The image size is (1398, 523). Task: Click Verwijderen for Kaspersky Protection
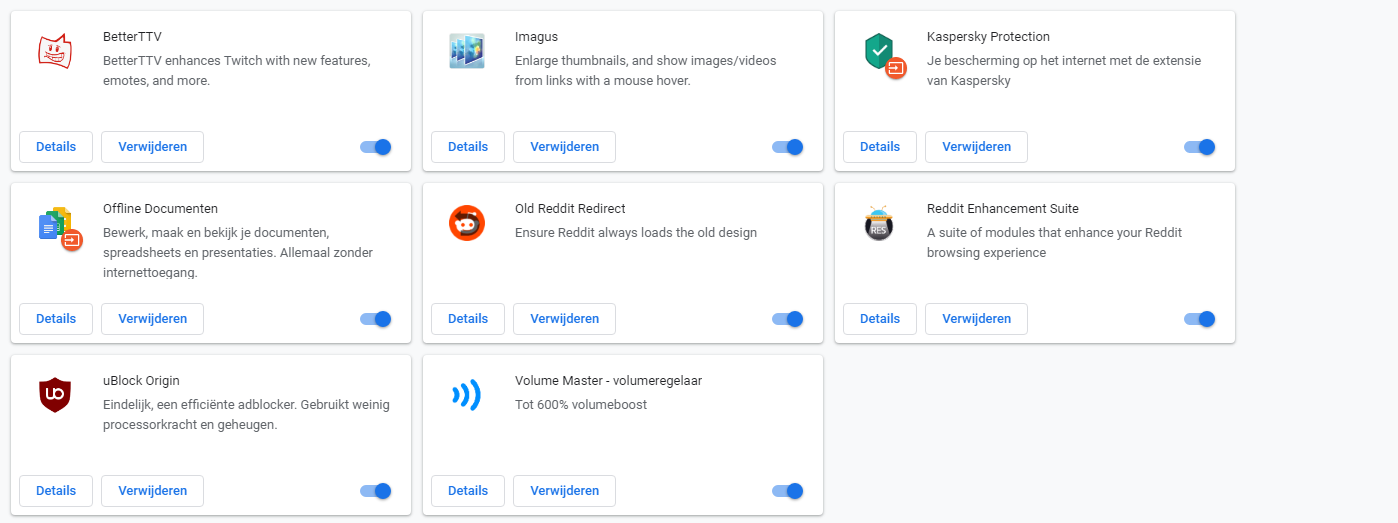tap(977, 147)
